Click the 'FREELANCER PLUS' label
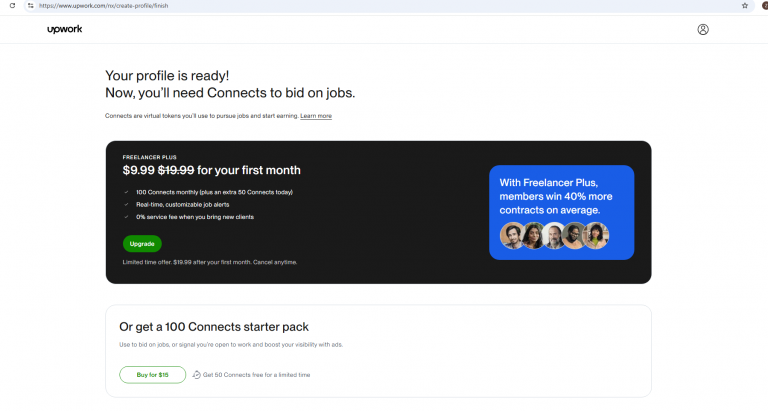Image resolution: width=768 pixels, height=411 pixels. click(x=149, y=157)
